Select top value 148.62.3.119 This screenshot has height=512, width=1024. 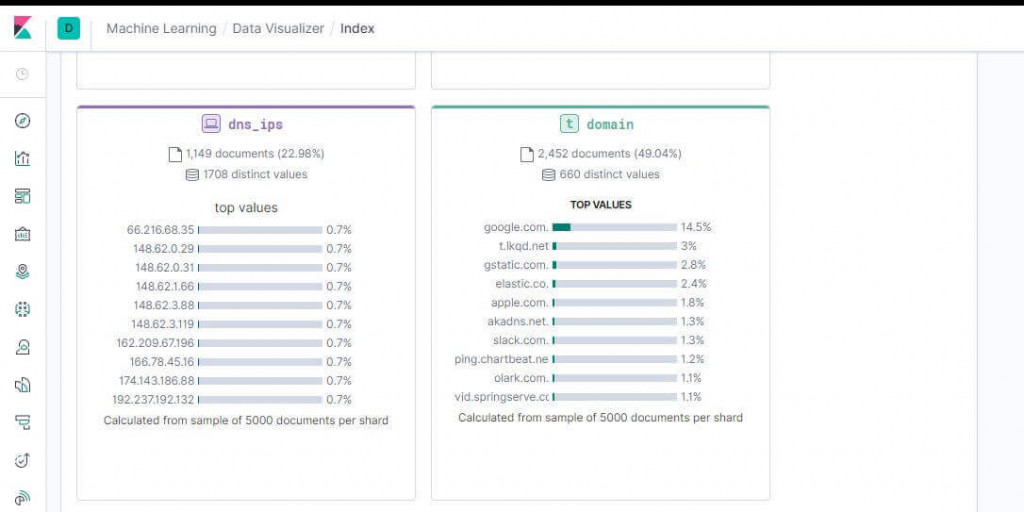click(x=163, y=325)
